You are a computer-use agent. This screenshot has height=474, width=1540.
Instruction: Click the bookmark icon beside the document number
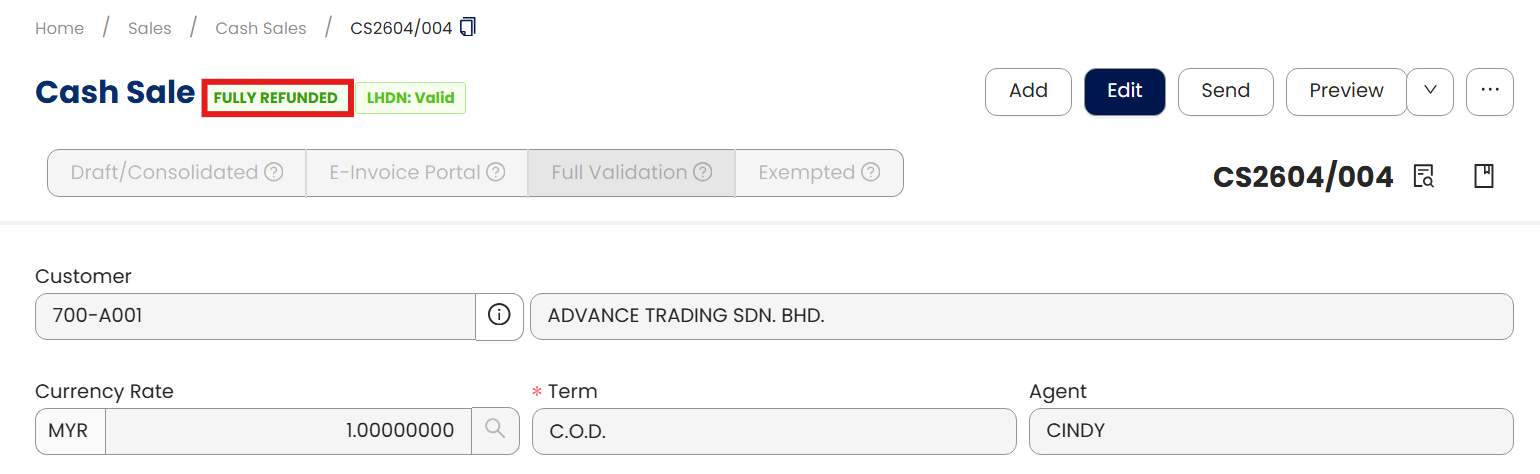pyautogui.click(x=1484, y=177)
